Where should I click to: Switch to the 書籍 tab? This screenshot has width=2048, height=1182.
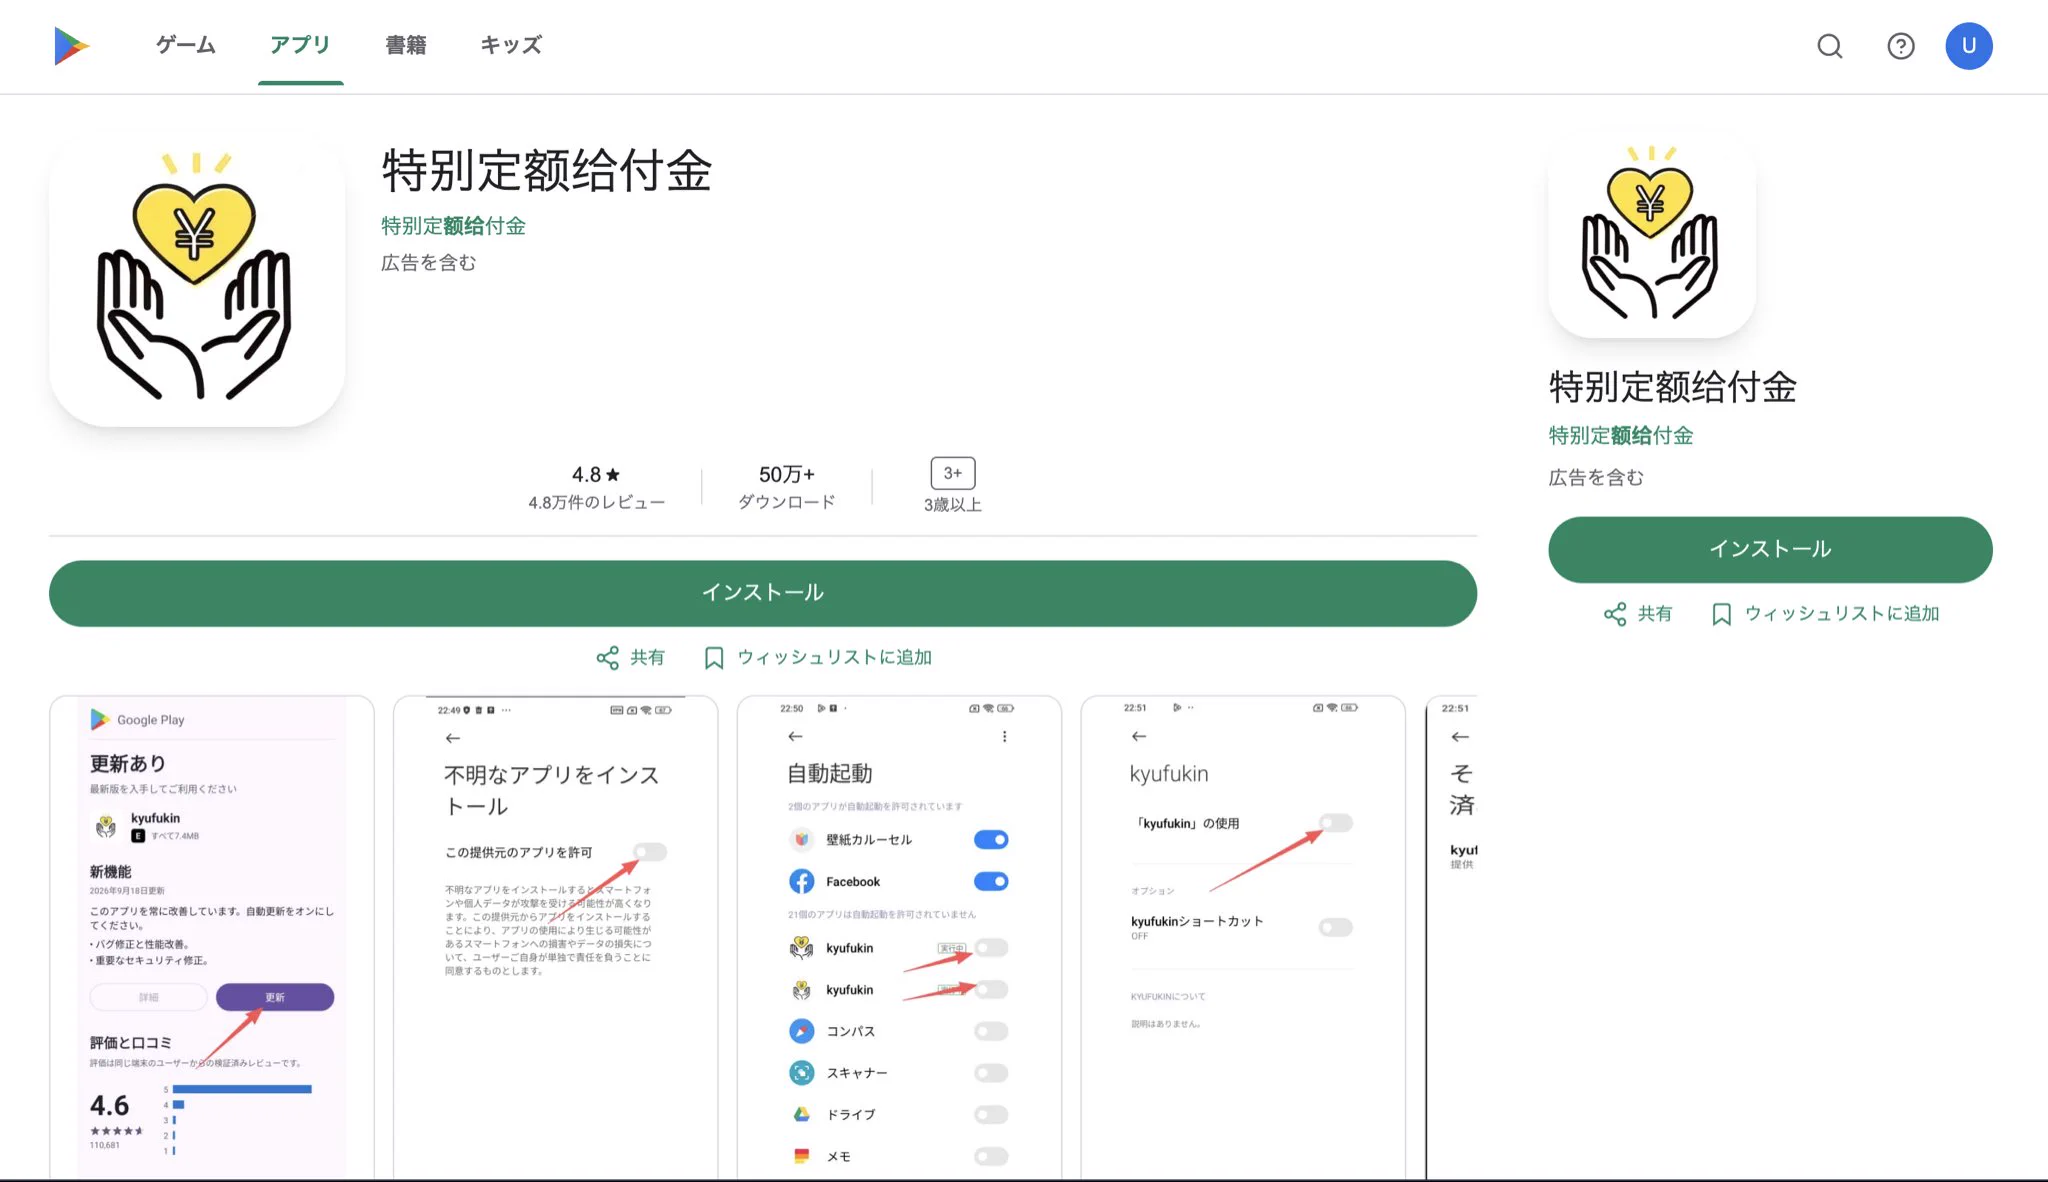click(406, 45)
